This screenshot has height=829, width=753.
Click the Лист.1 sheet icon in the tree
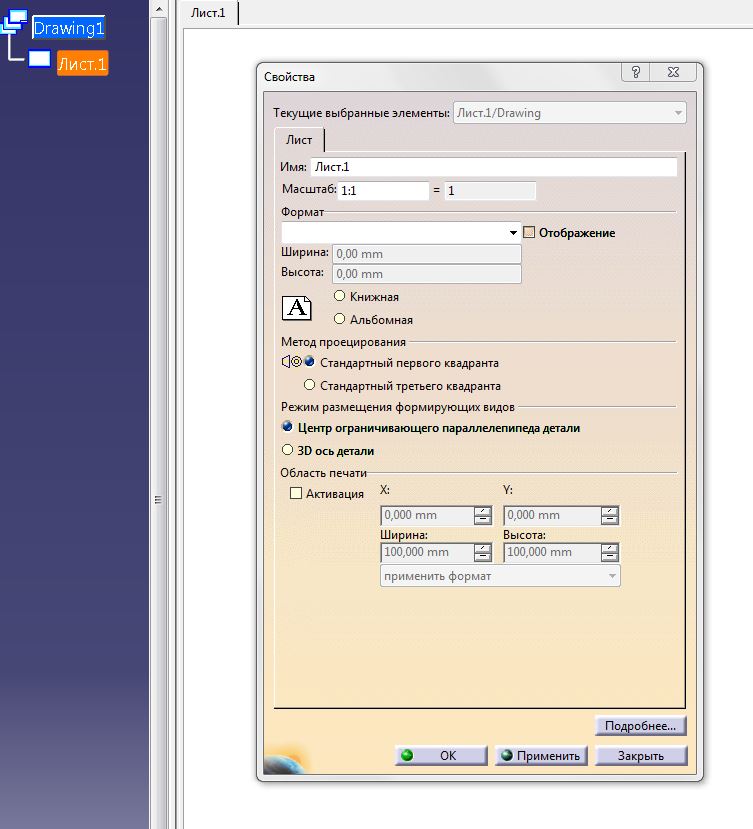click(x=39, y=59)
